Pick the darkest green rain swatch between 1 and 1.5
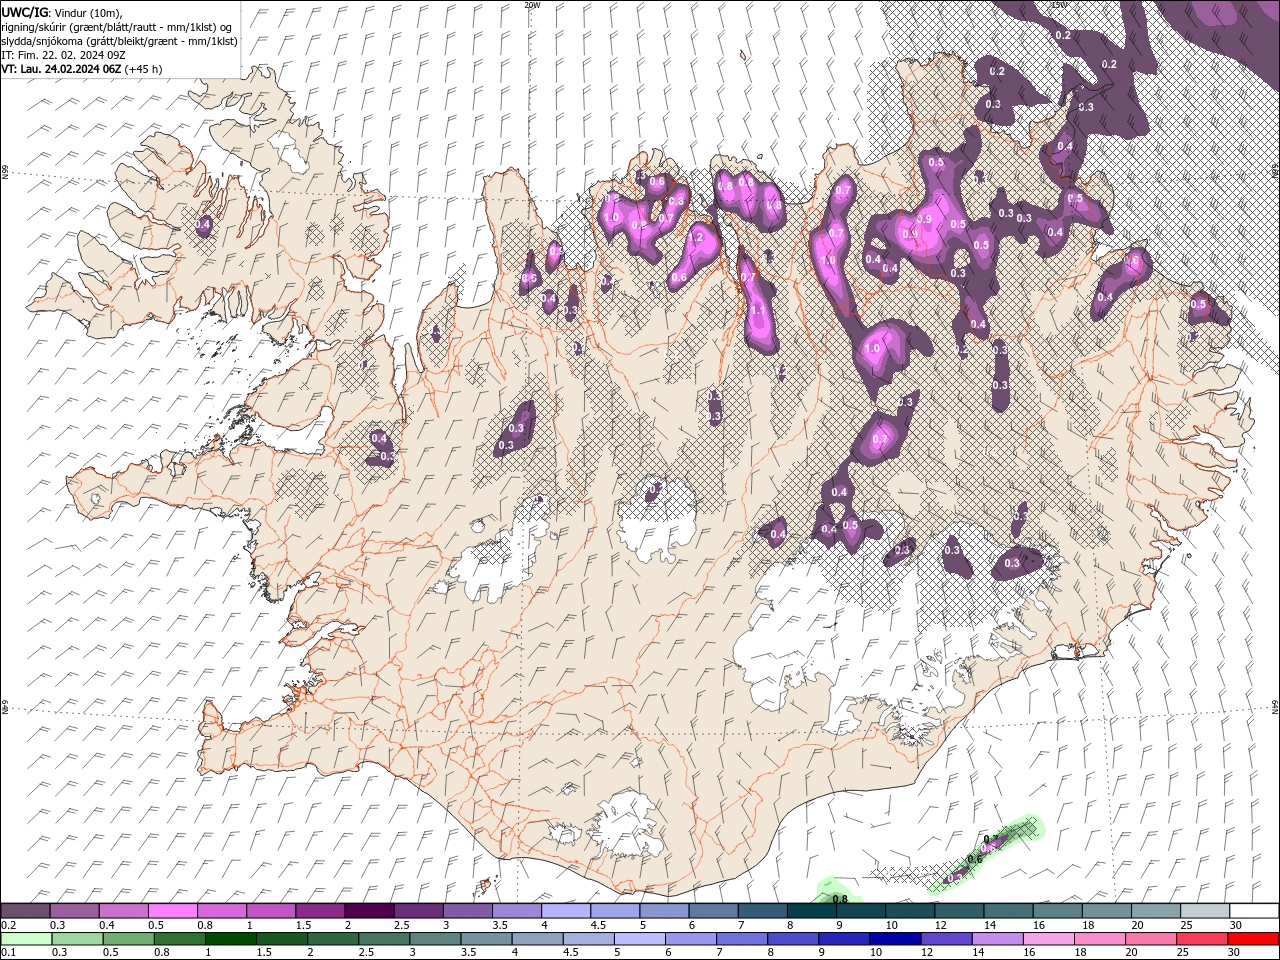1280x960 pixels. [x=231, y=939]
